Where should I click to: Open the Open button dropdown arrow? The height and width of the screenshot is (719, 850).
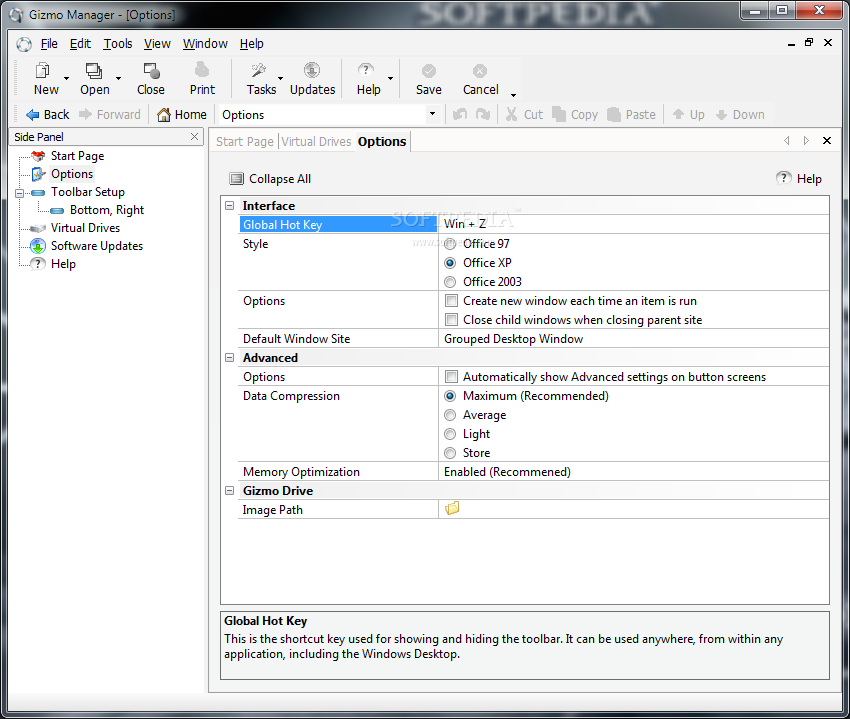point(118,79)
